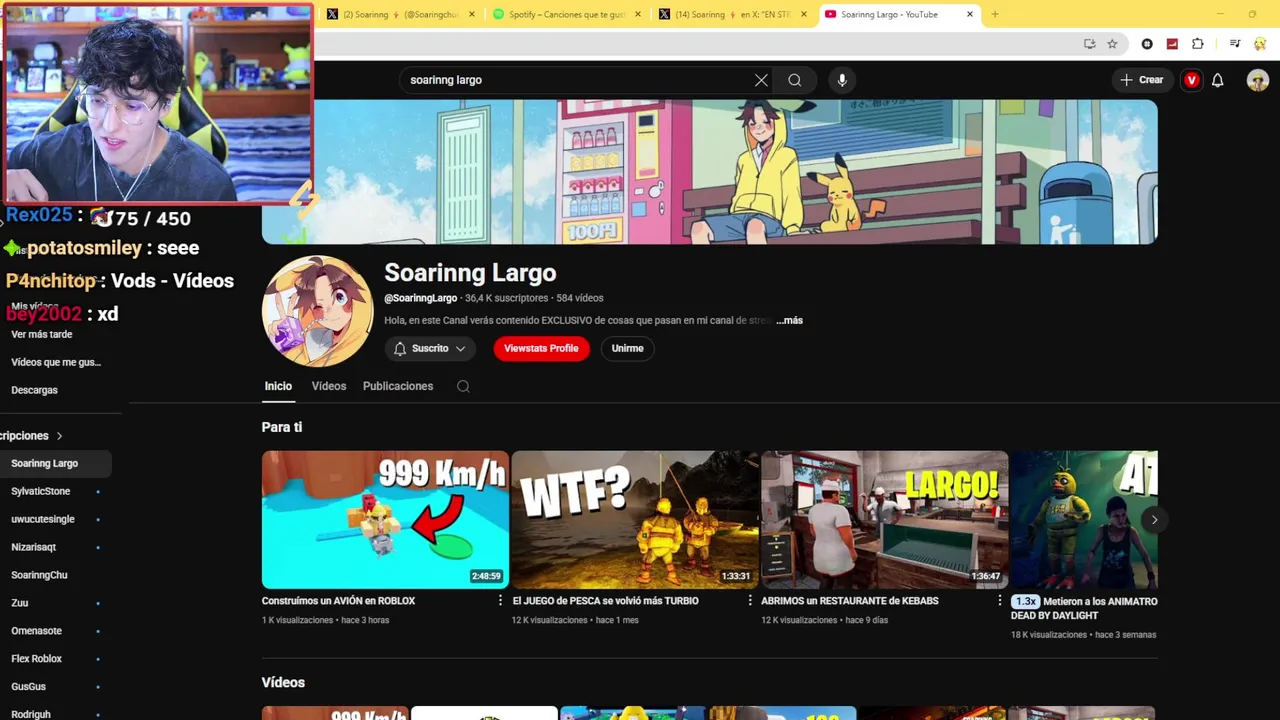
Task: Click the red chart extension icon
Action: [x=1172, y=44]
